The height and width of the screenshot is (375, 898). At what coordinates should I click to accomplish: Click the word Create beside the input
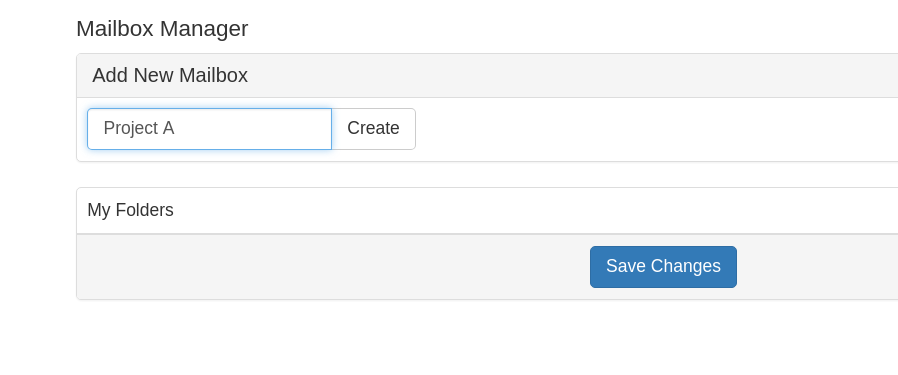pos(373,128)
